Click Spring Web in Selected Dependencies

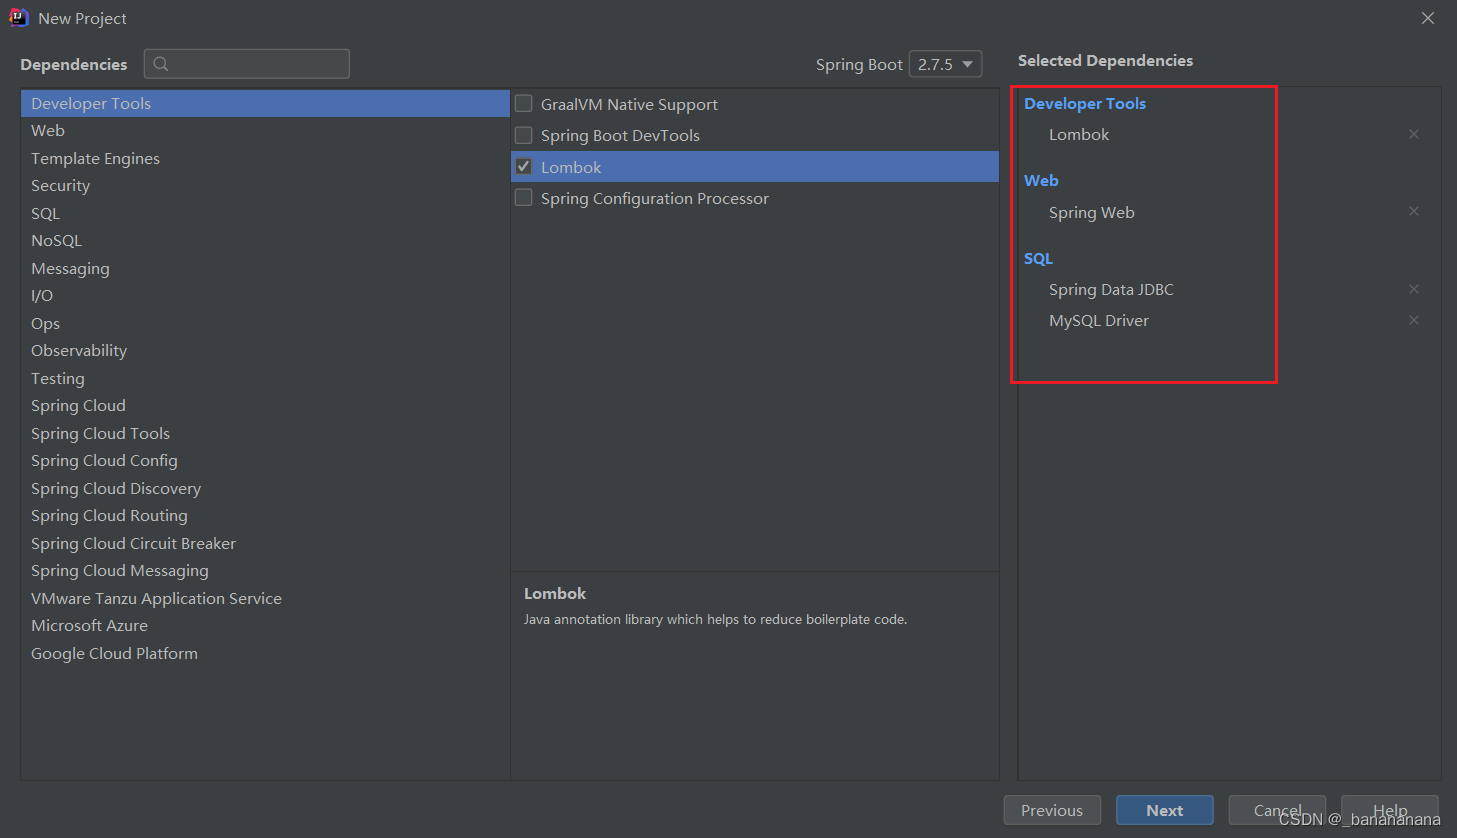(1092, 212)
